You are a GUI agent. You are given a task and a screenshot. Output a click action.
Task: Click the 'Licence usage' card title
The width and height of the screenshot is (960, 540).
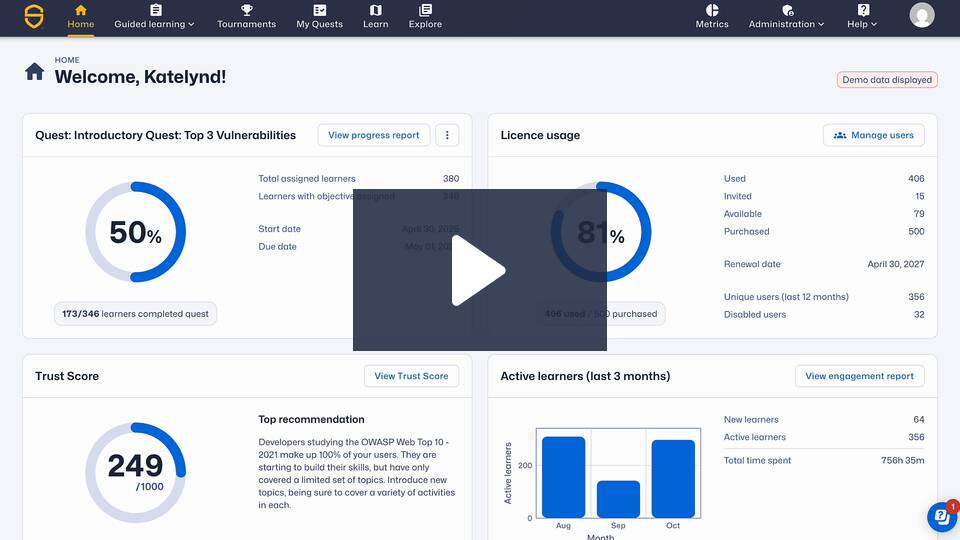coord(540,135)
